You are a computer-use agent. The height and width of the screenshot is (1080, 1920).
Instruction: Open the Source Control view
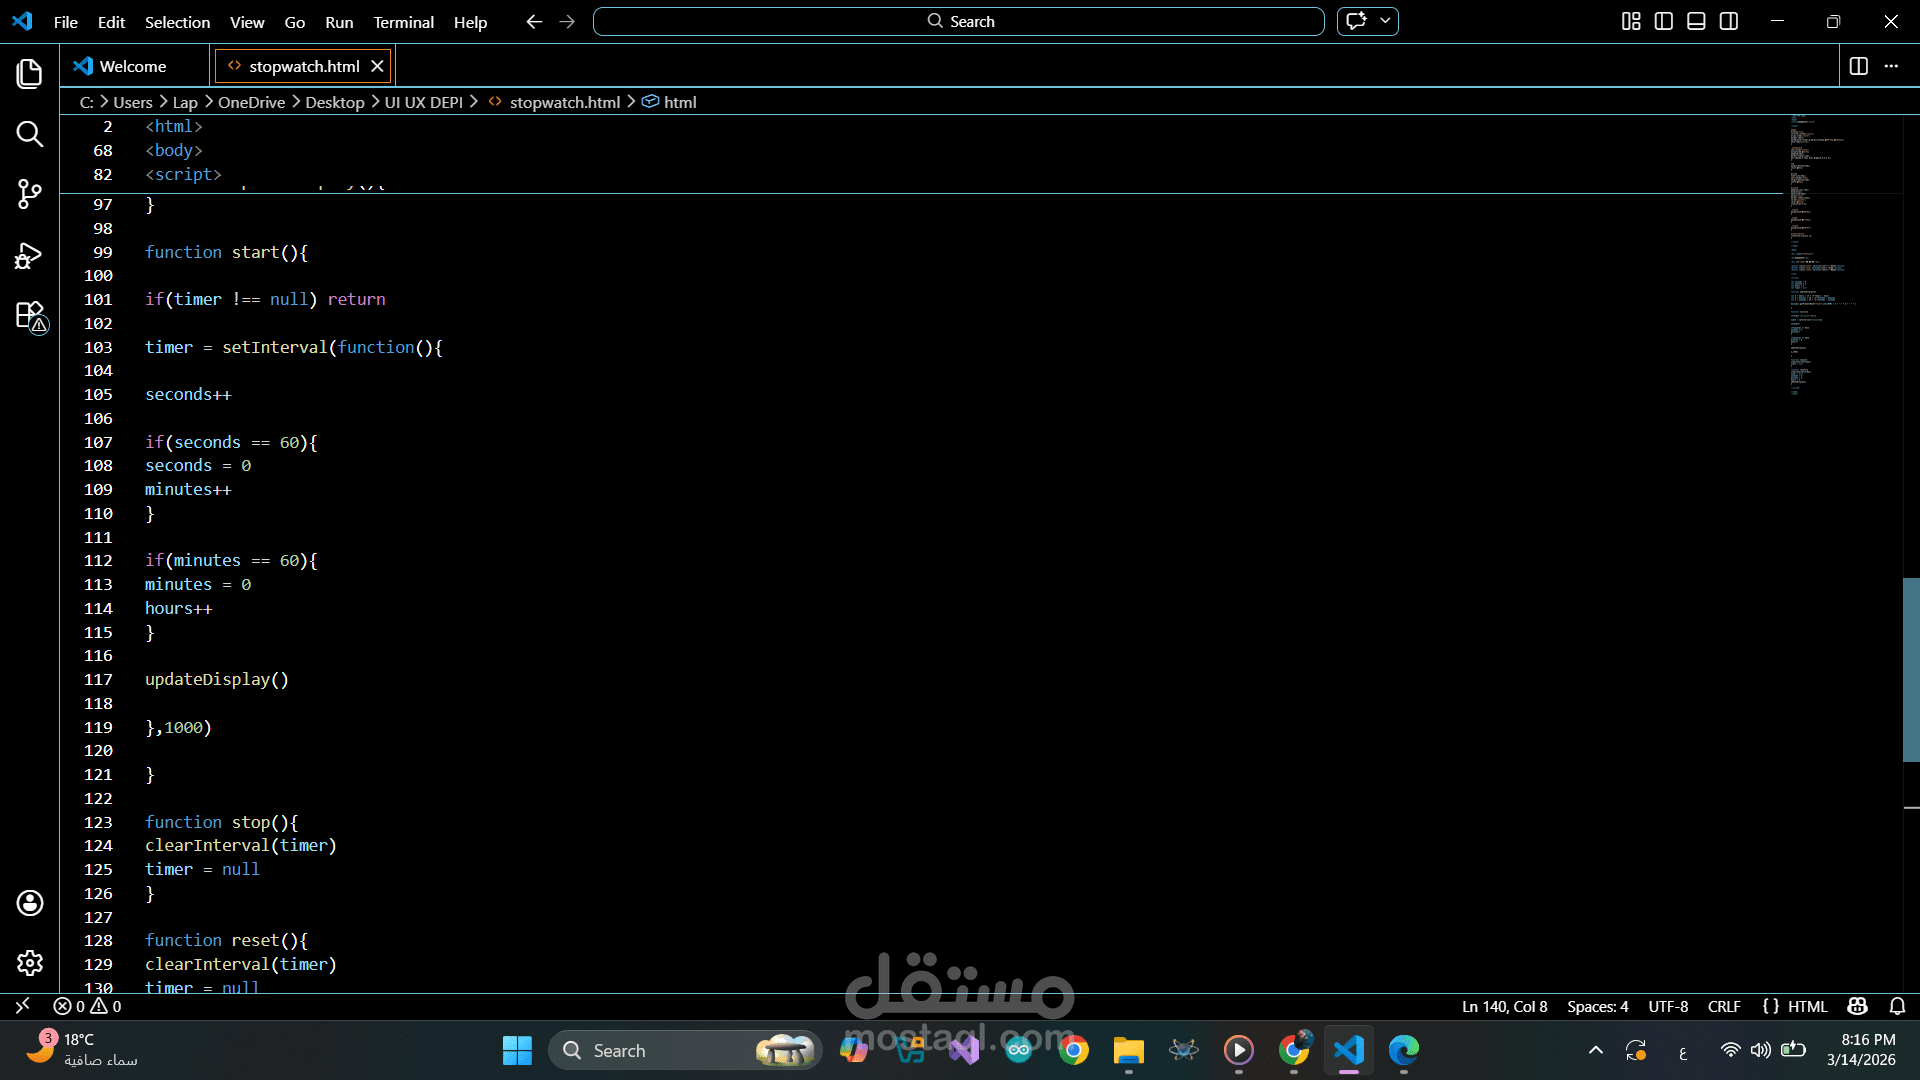(x=30, y=194)
